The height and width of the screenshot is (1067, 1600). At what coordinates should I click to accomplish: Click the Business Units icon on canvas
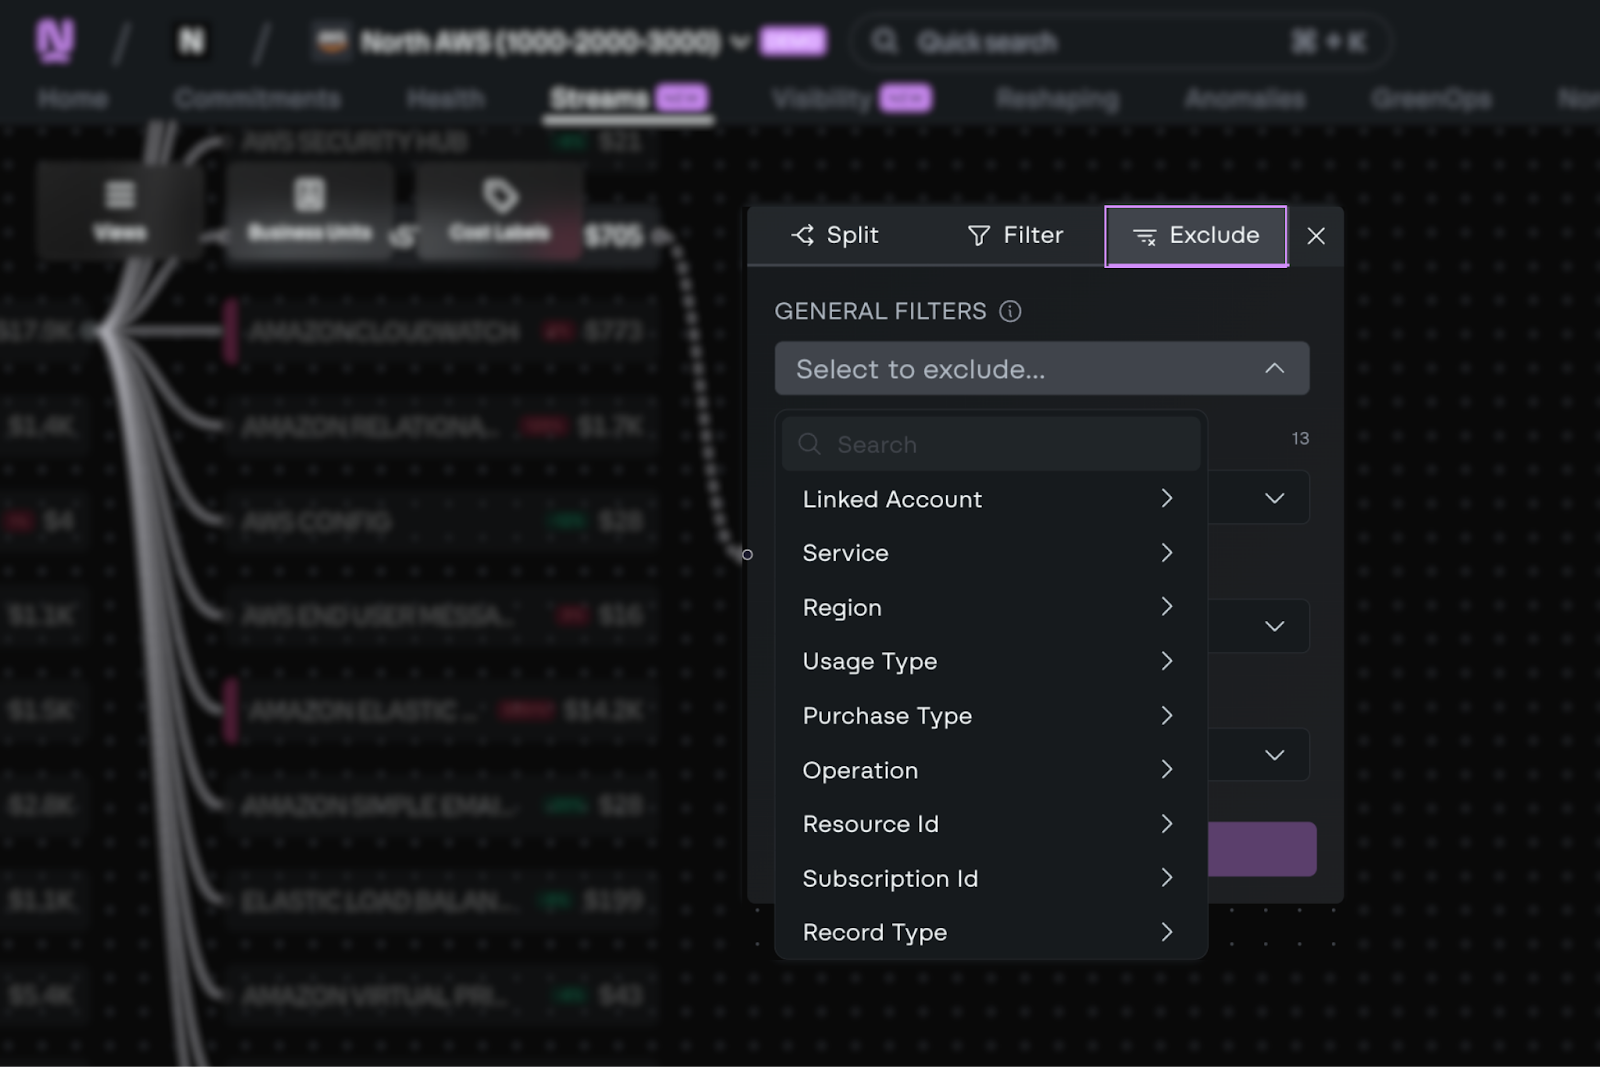[310, 193]
